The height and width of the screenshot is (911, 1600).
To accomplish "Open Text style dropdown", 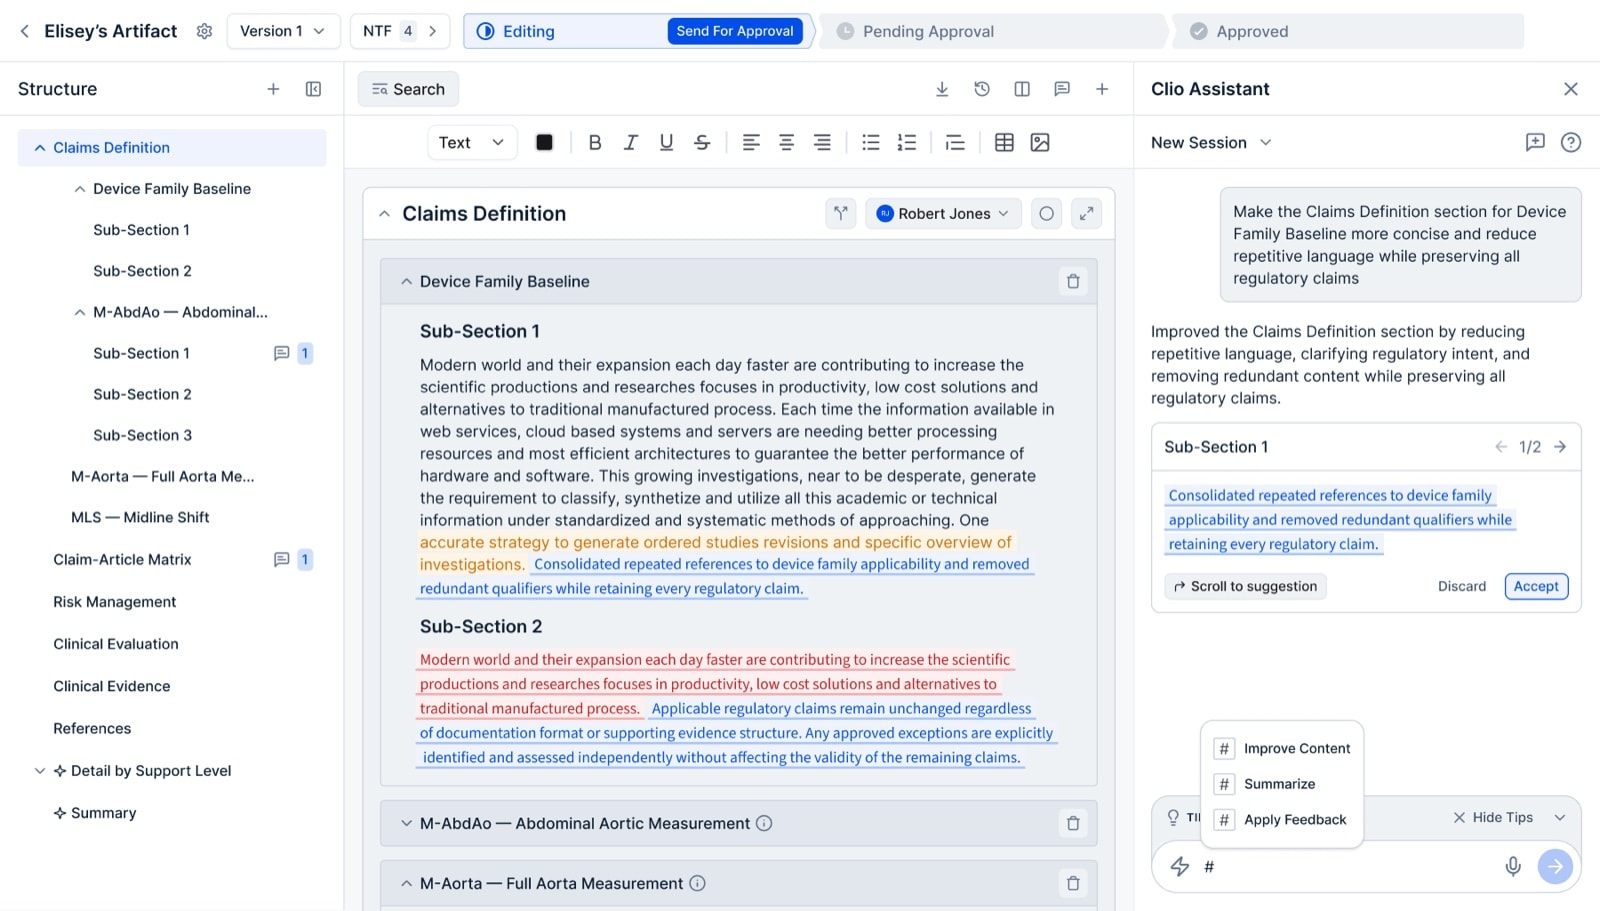I will [x=472, y=142].
